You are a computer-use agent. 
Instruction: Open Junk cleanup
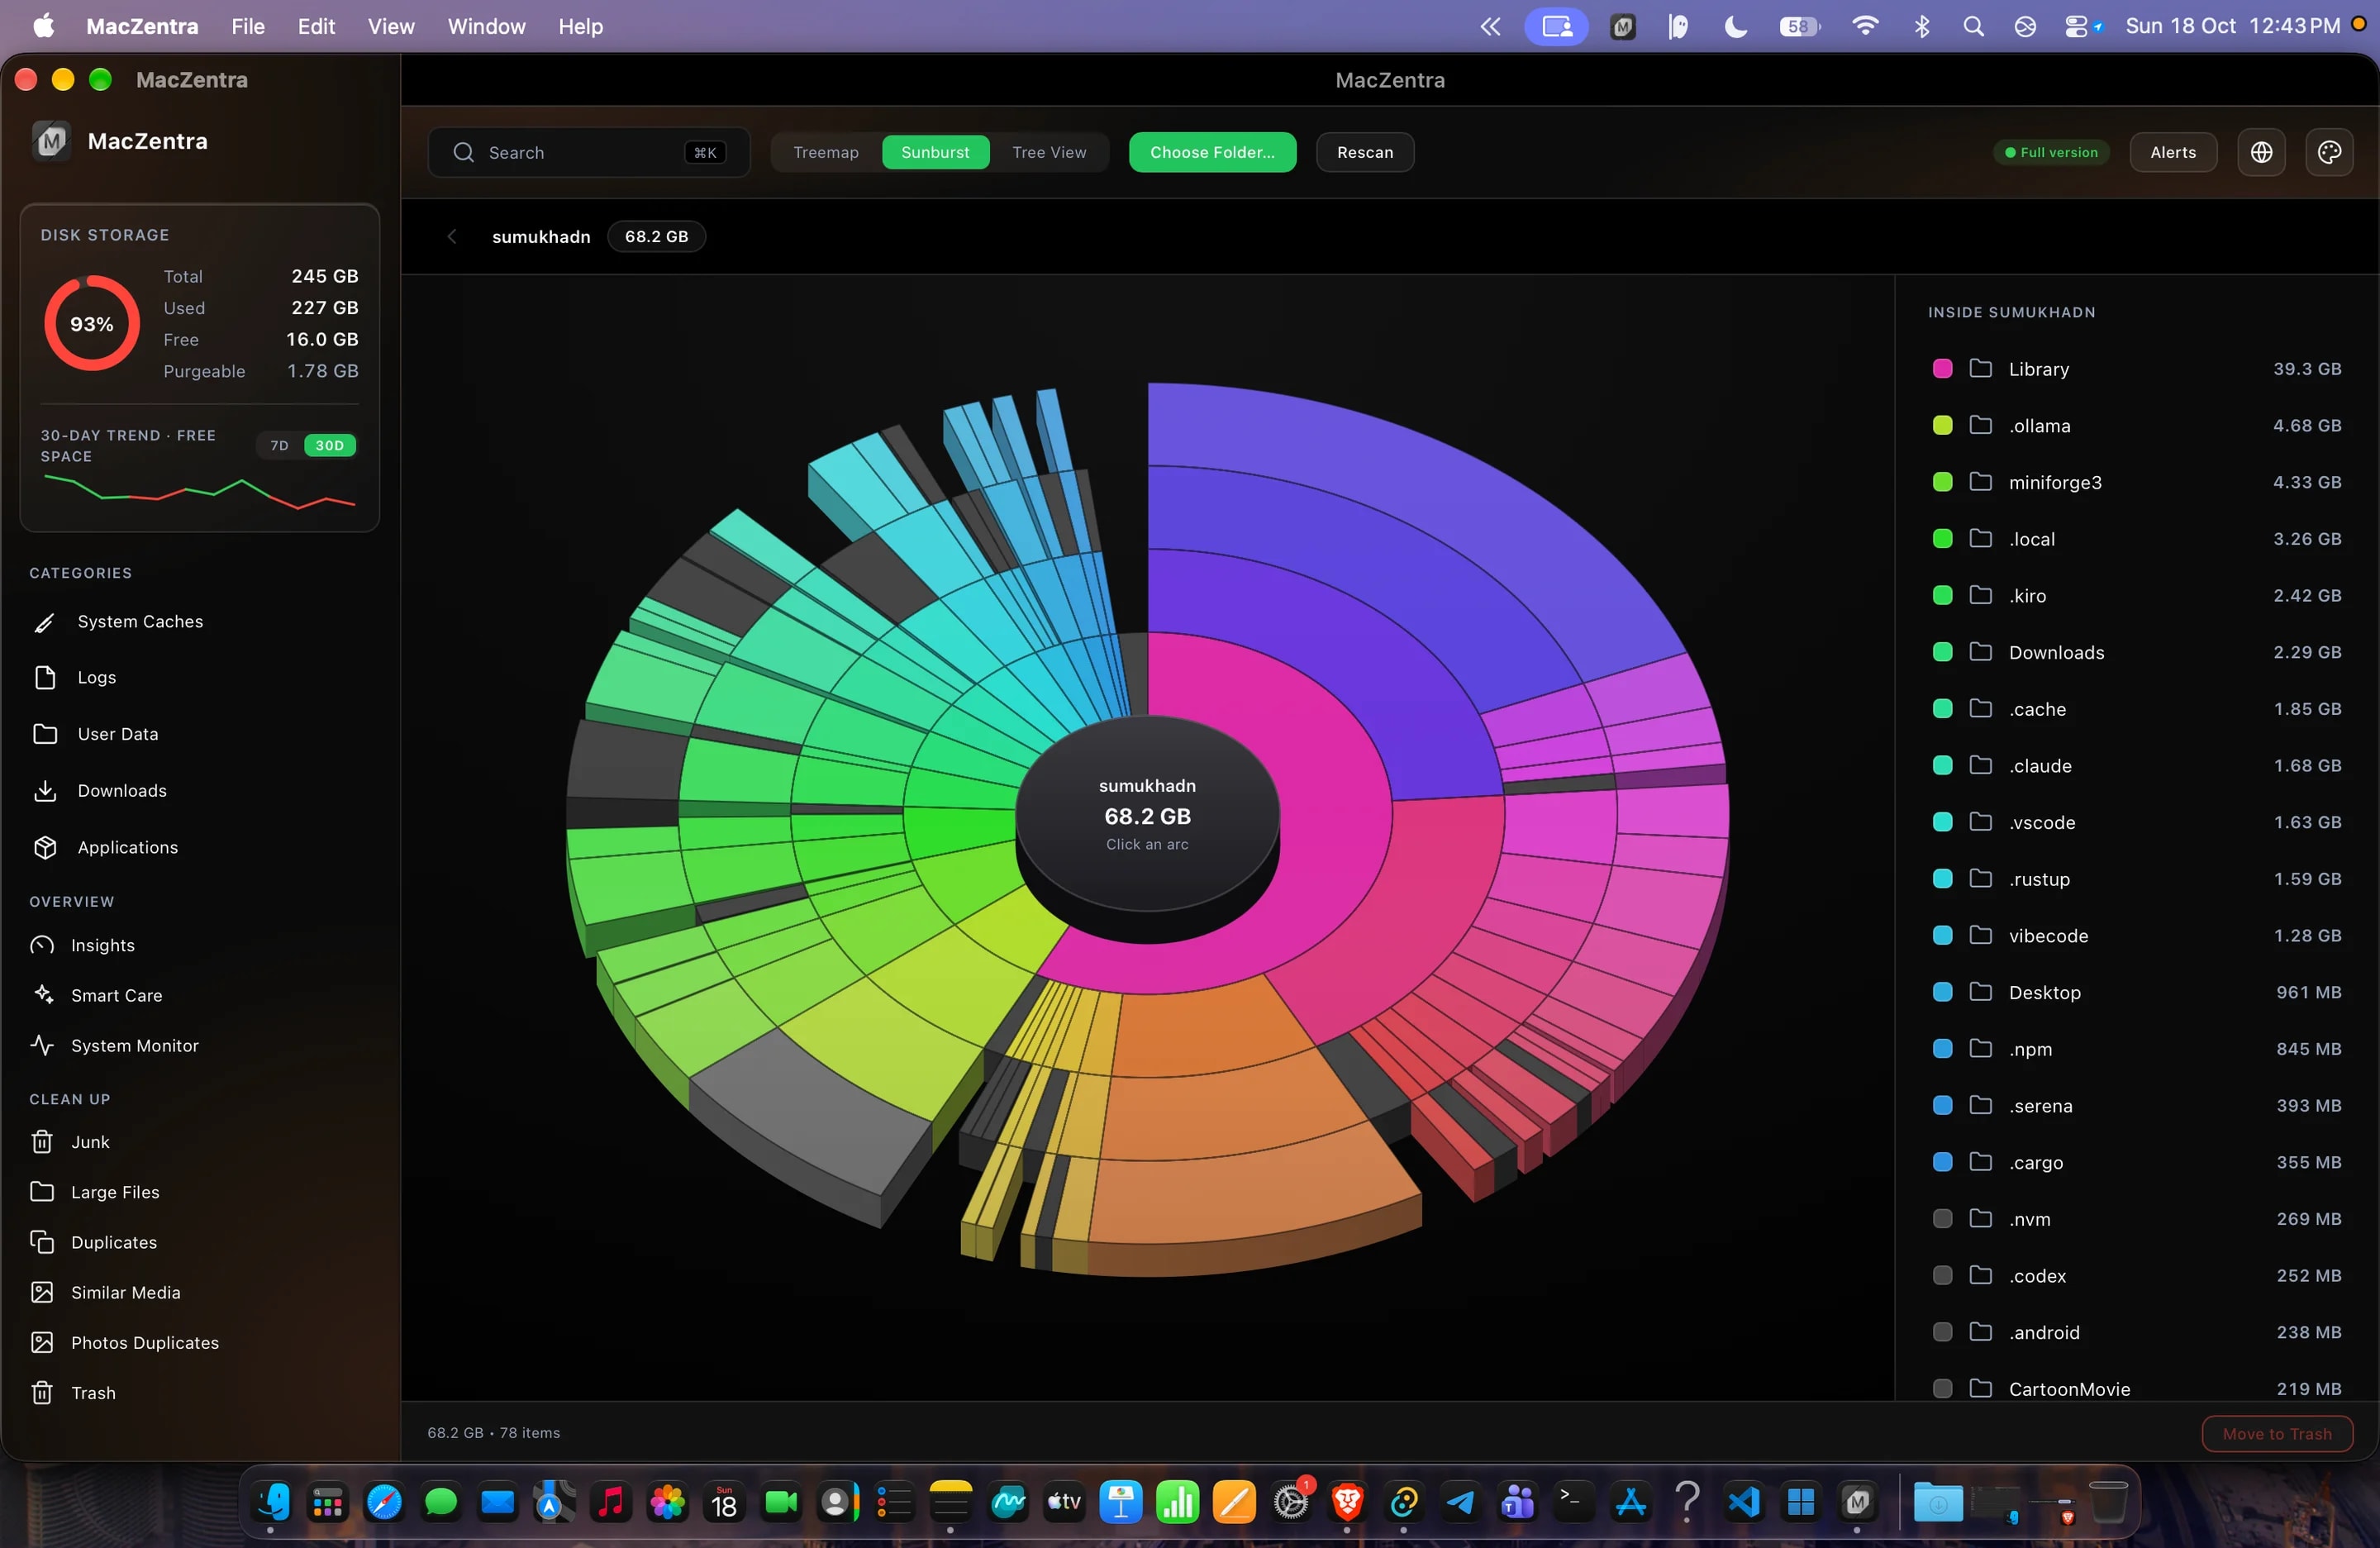(200, 1142)
